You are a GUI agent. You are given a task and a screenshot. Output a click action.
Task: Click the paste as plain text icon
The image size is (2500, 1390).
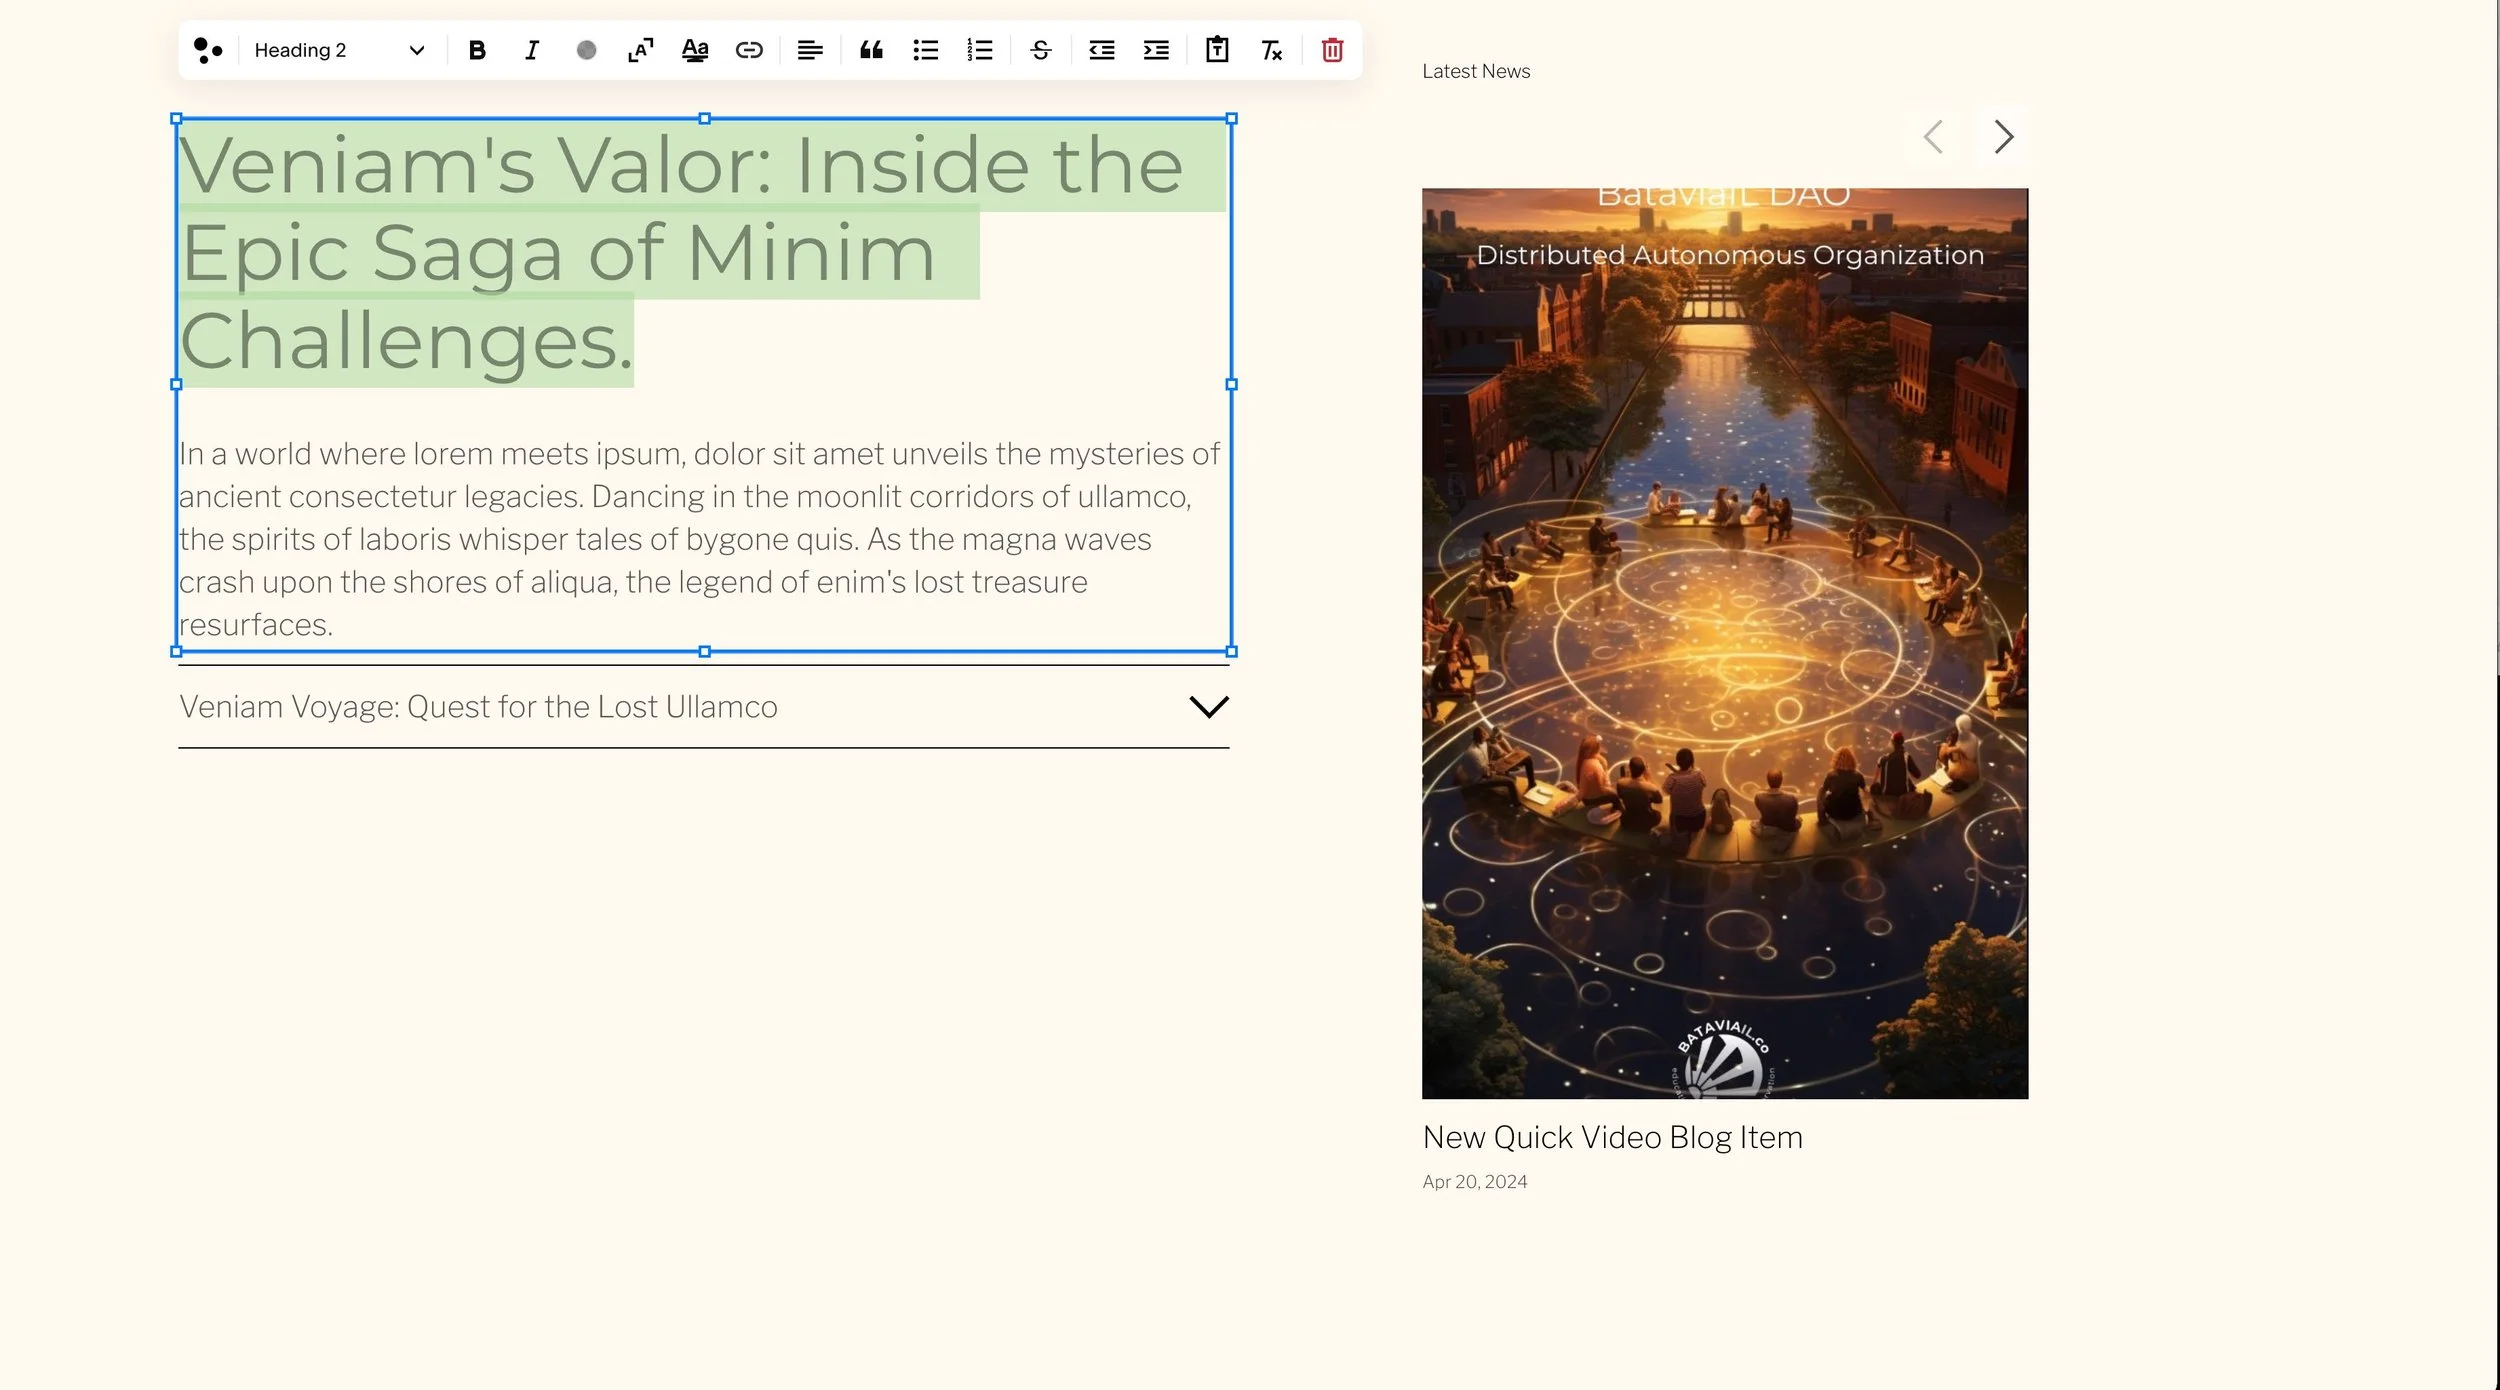pyautogui.click(x=1217, y=50)
